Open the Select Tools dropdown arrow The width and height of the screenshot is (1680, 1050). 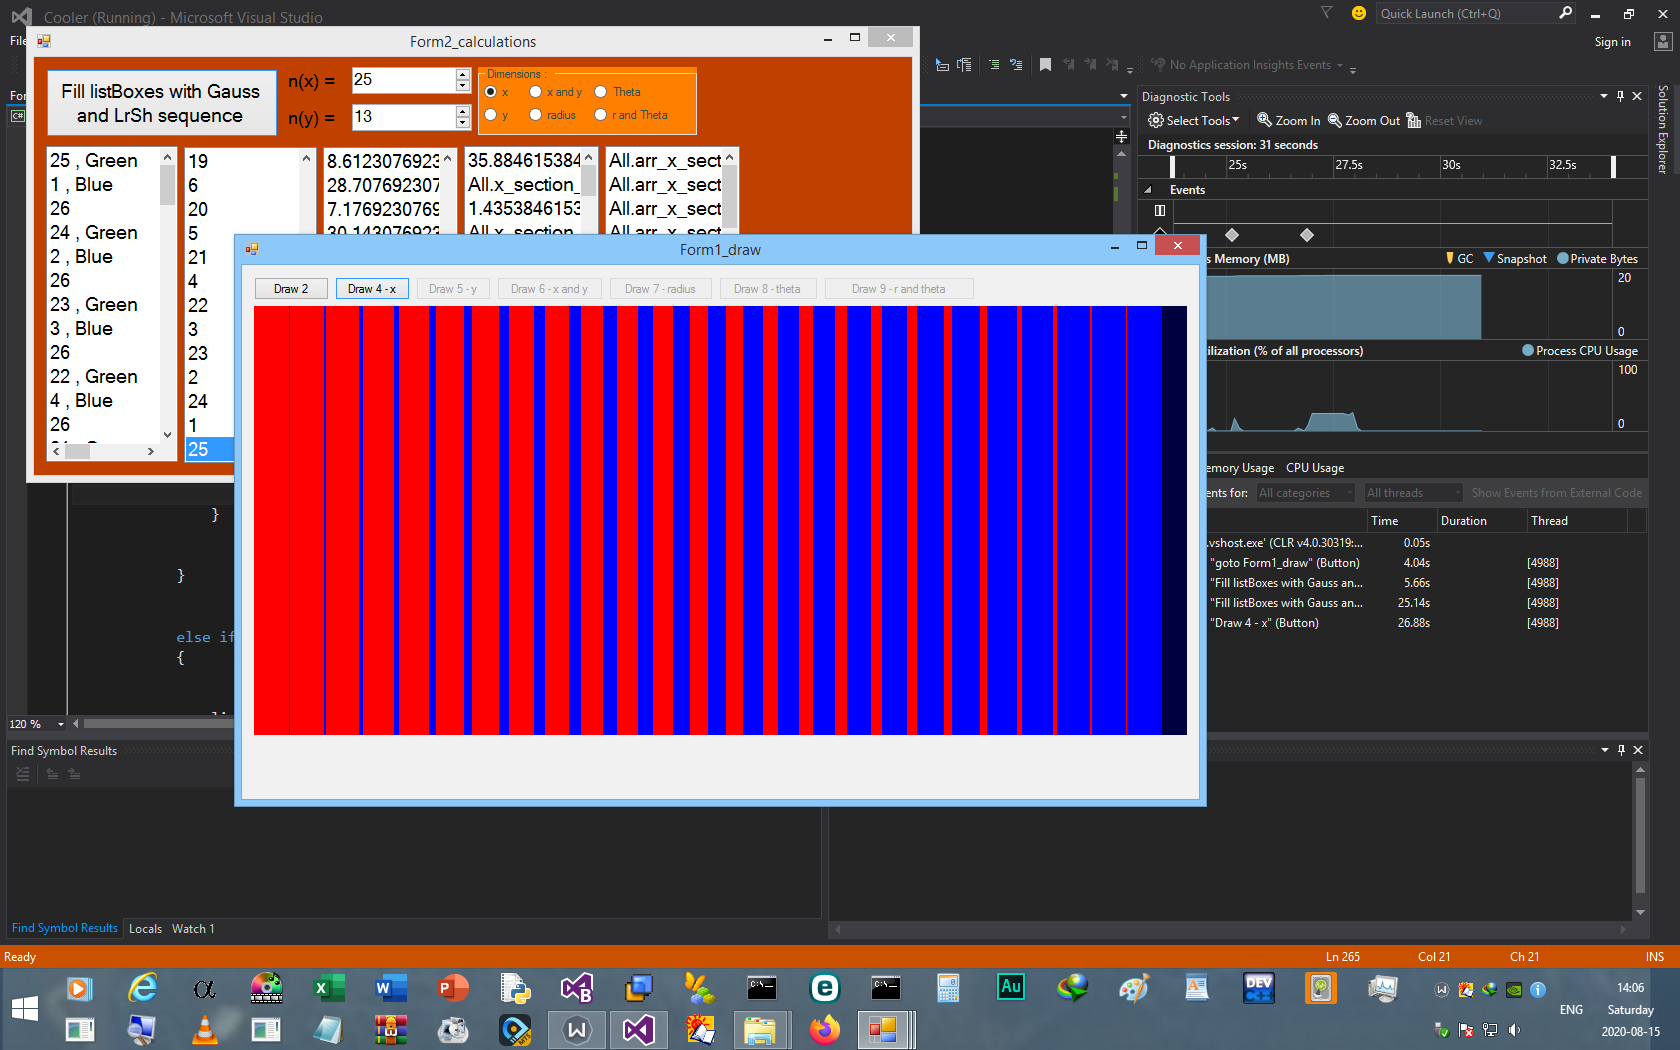click(x=1236, y=120)
